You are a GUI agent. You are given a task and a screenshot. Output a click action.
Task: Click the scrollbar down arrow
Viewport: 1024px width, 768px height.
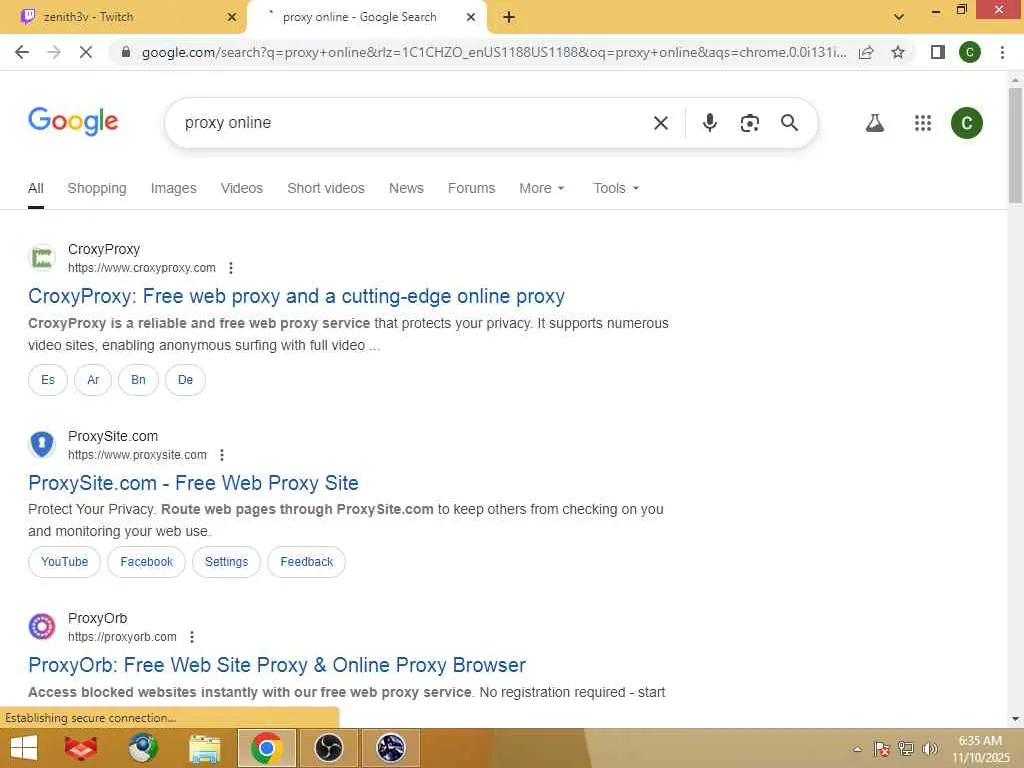[x=1015, y=718]
